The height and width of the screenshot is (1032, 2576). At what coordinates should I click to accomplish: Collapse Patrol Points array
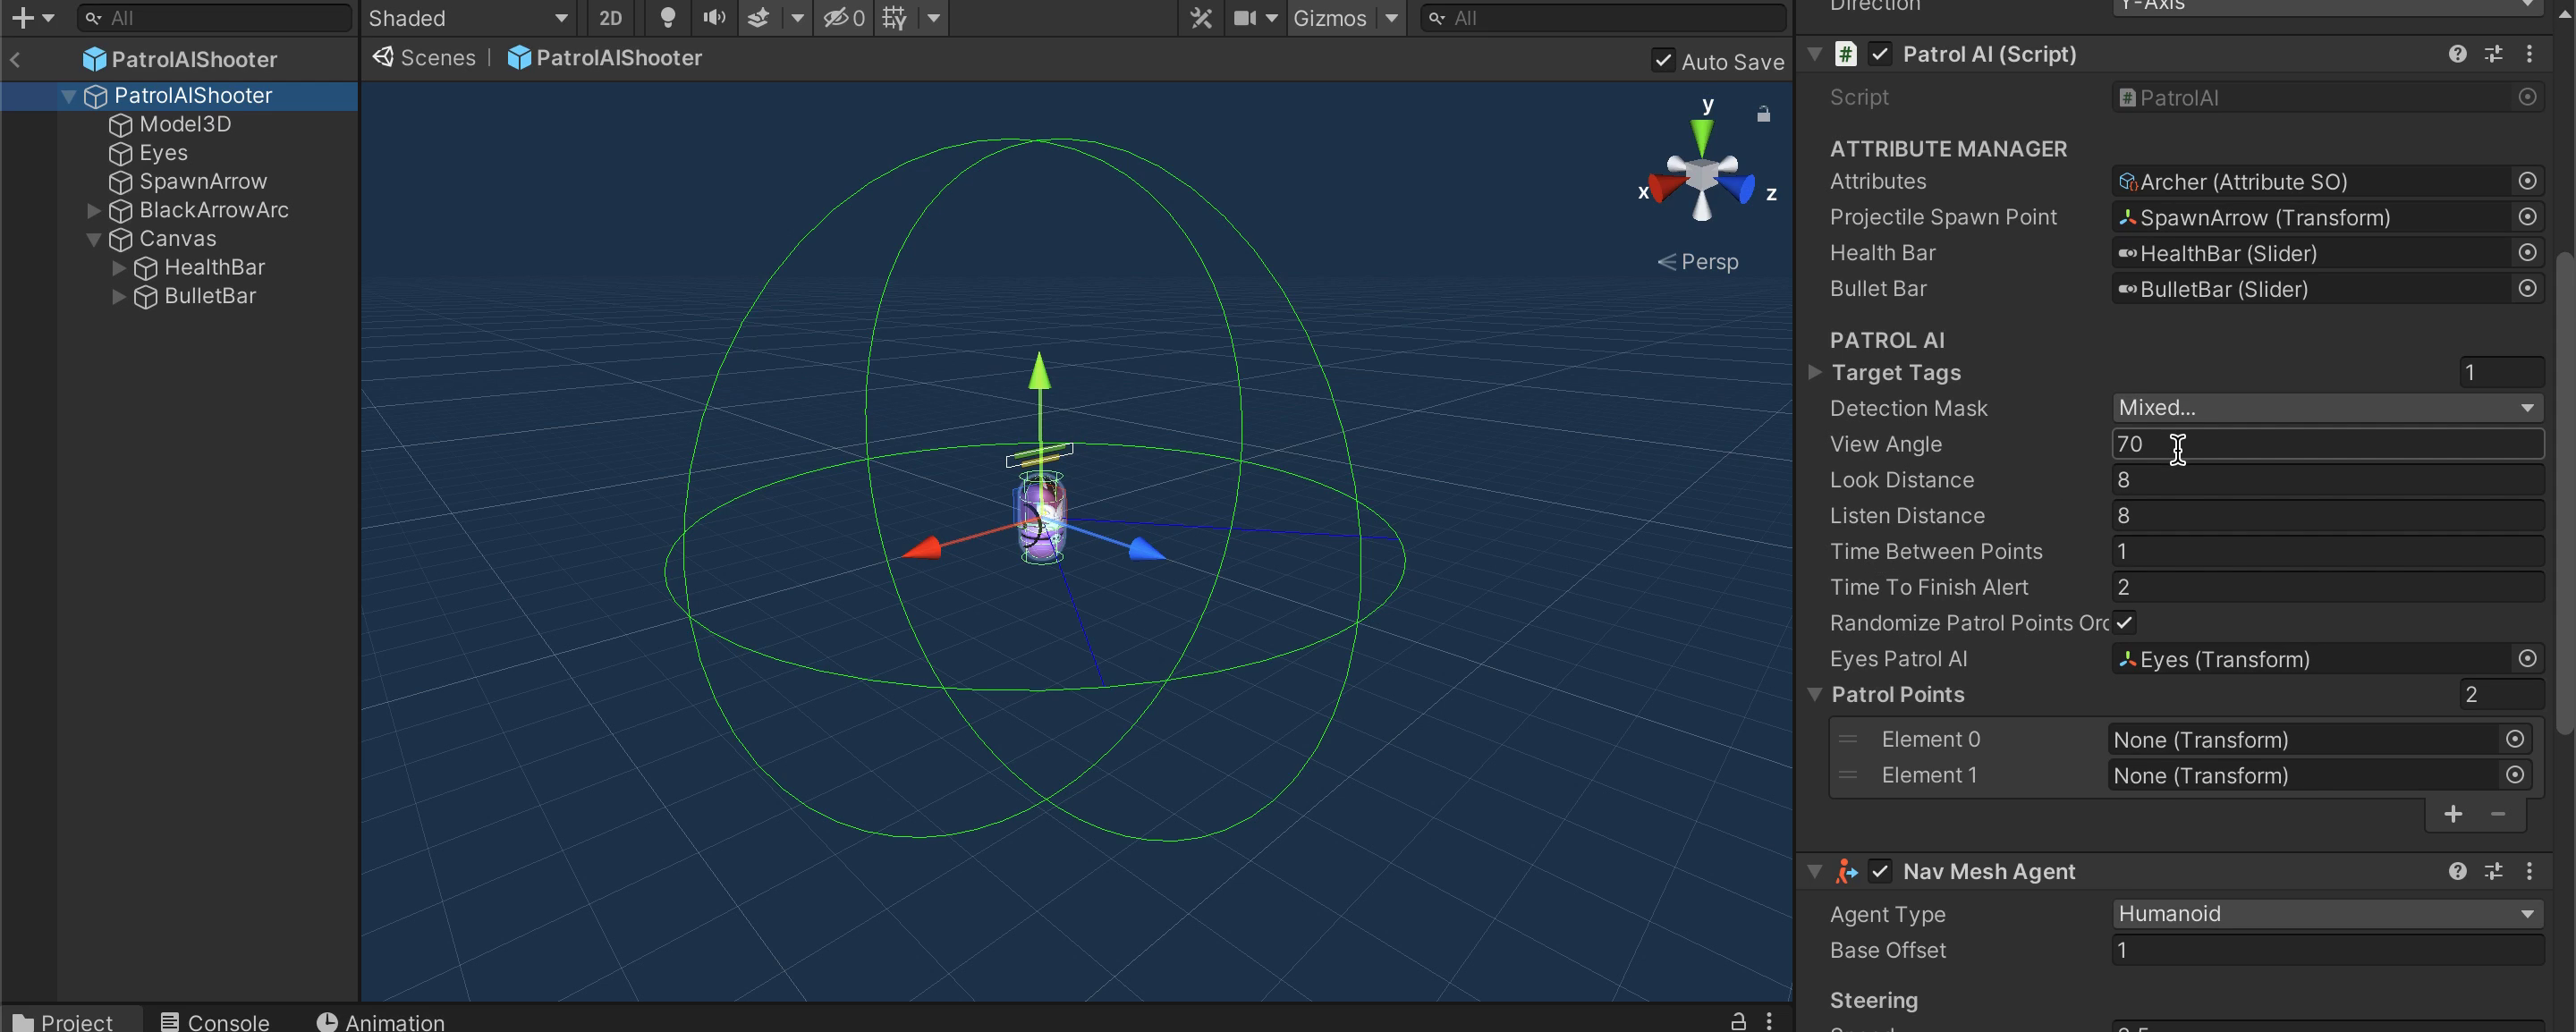[1814, 694]
